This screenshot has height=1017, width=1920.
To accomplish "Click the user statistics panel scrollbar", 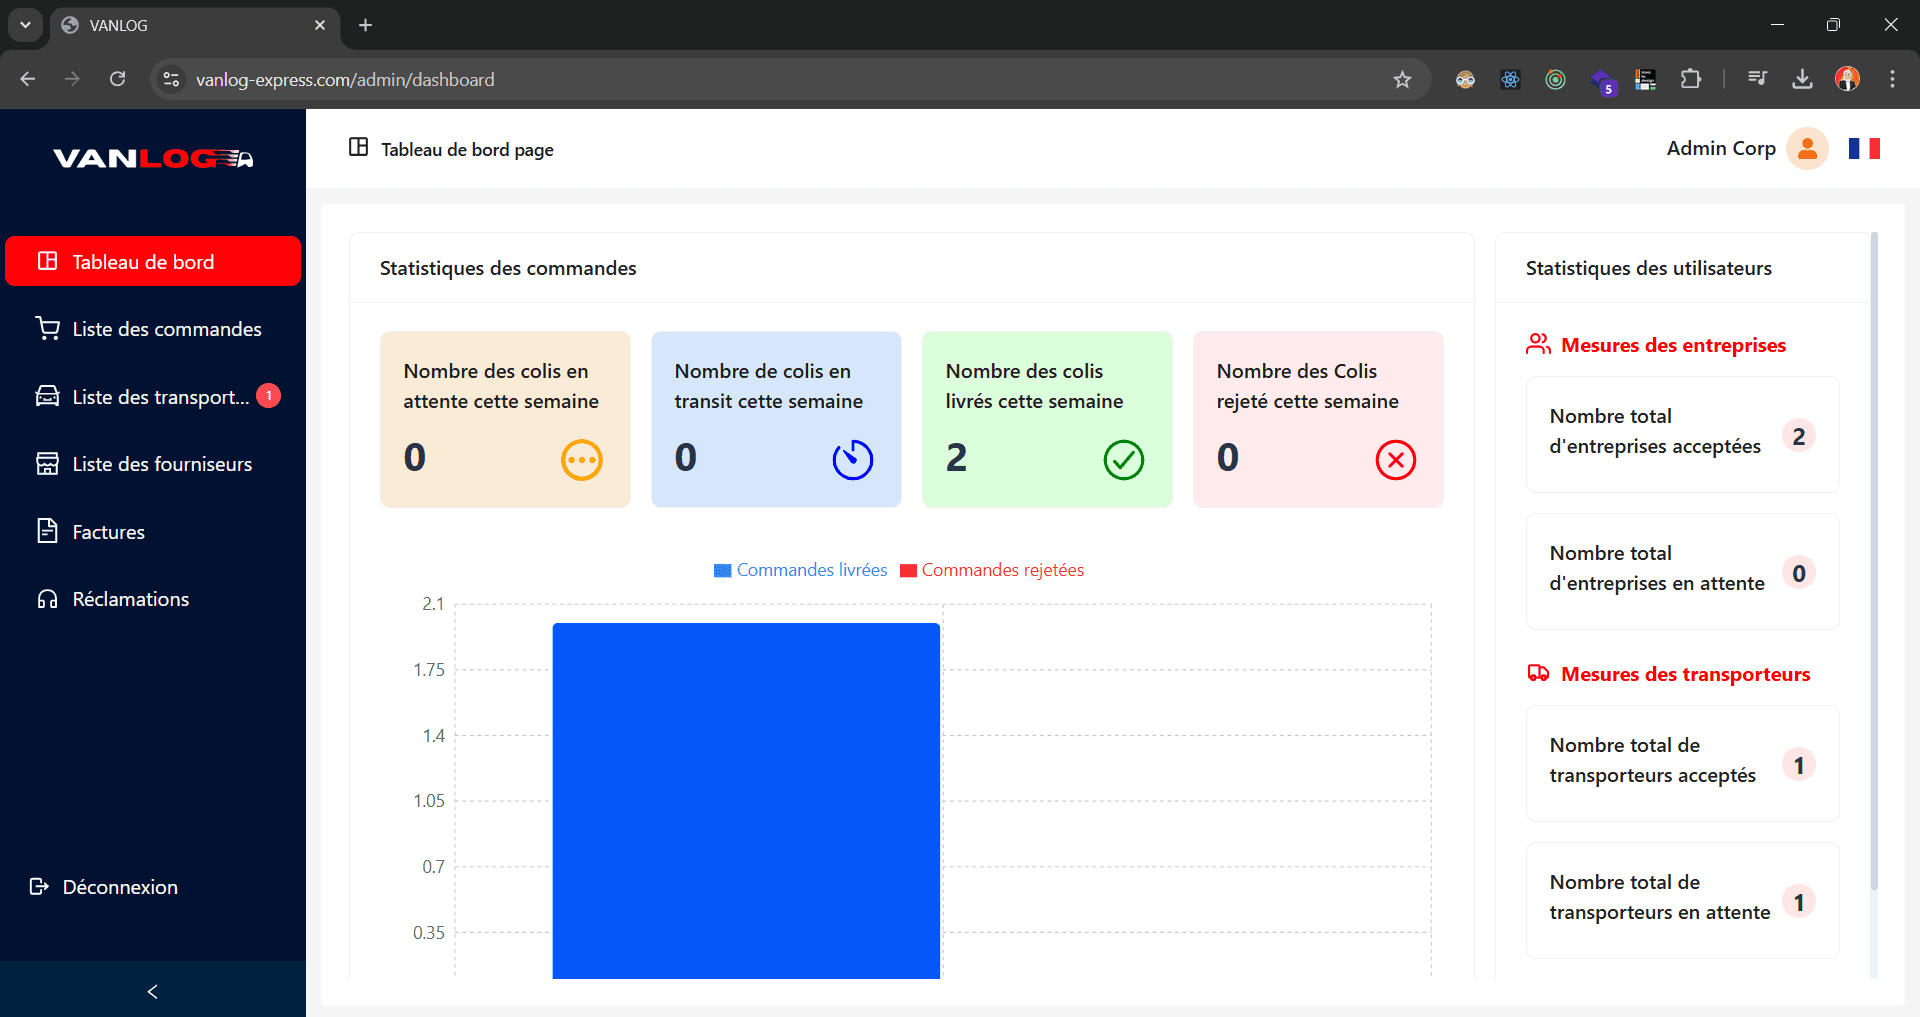I will click(1874, 560).
